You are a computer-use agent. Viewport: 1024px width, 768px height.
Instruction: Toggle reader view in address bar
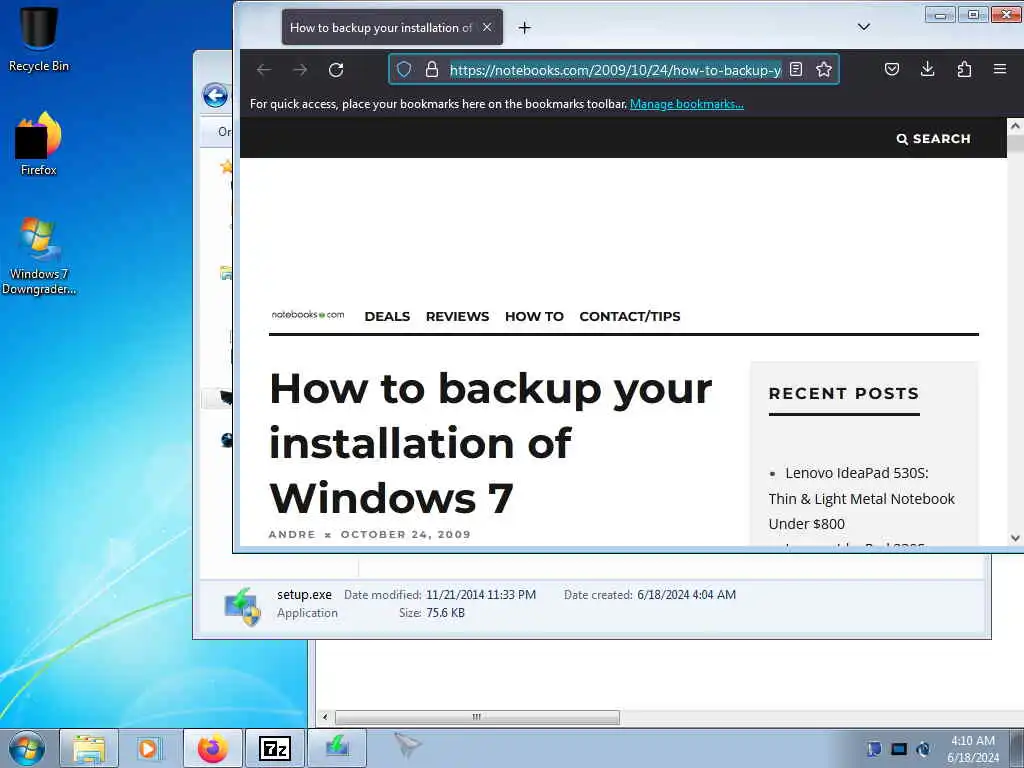(x=795, y=69)
